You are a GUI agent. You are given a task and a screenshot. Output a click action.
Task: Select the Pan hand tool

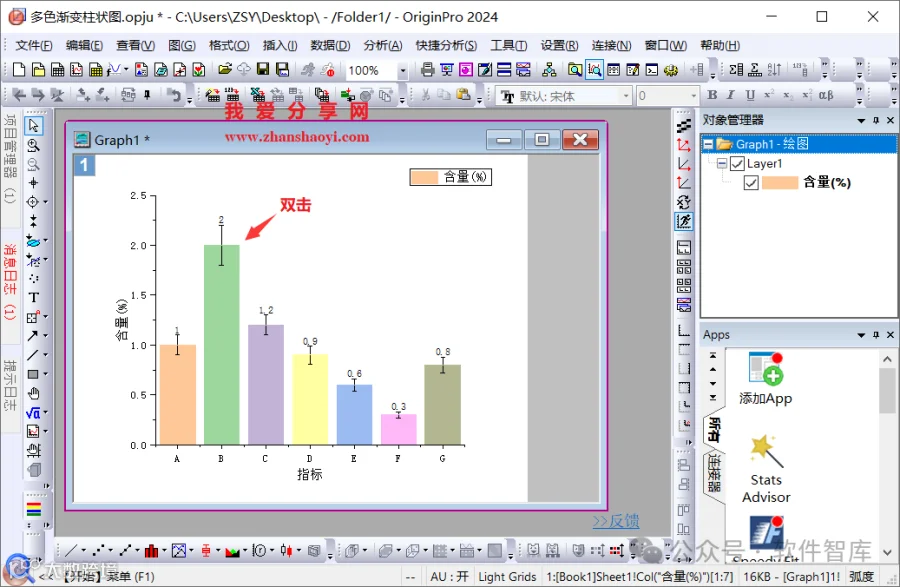[33, 393]
